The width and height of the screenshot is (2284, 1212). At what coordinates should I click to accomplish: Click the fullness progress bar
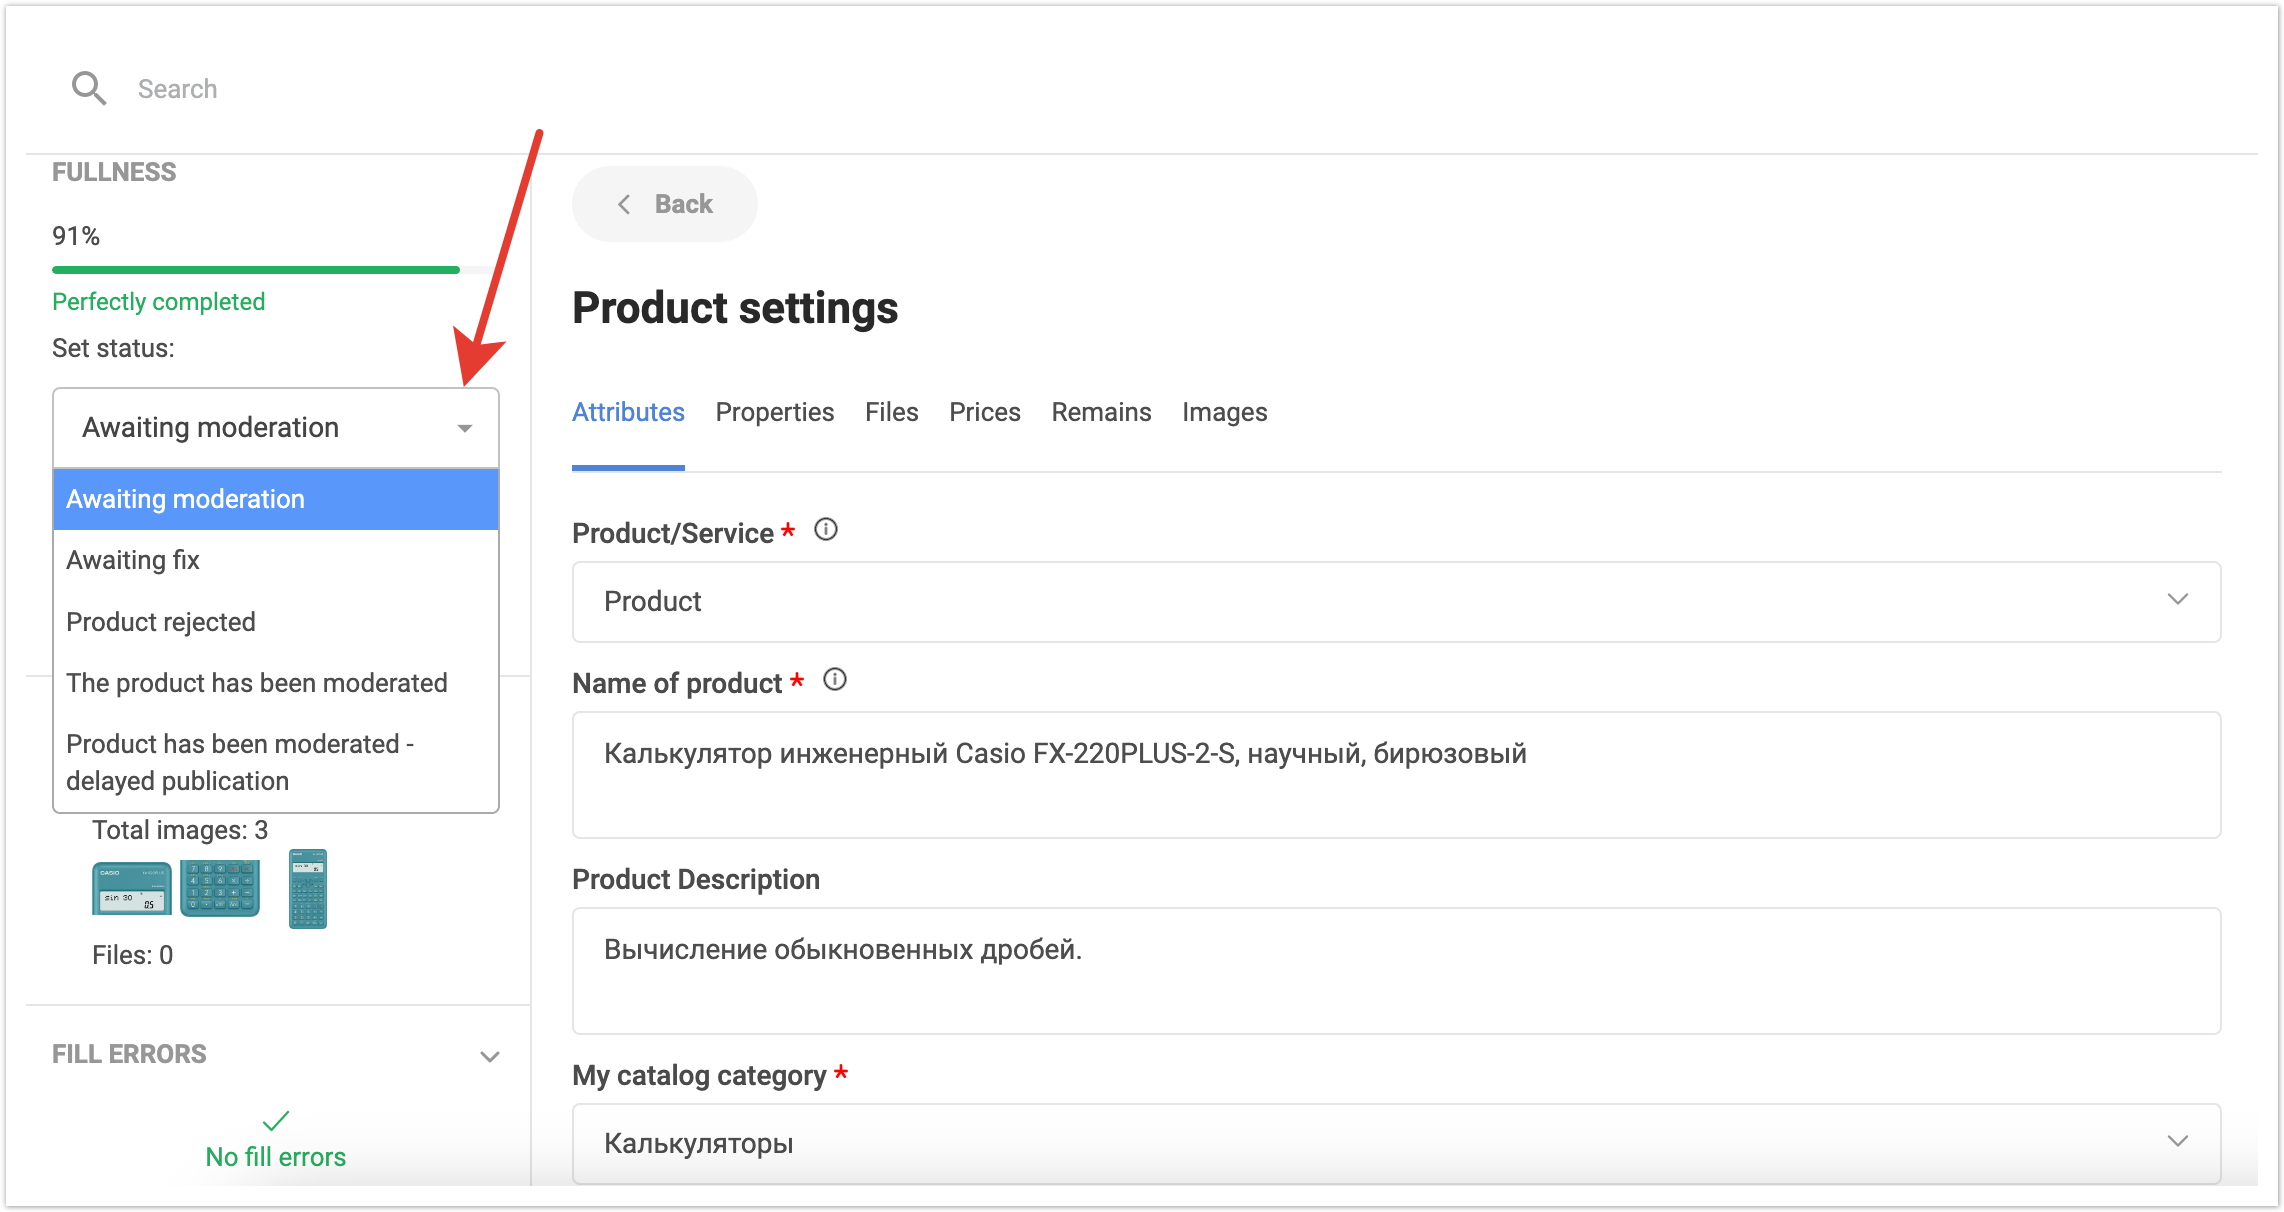click(256, 270)
